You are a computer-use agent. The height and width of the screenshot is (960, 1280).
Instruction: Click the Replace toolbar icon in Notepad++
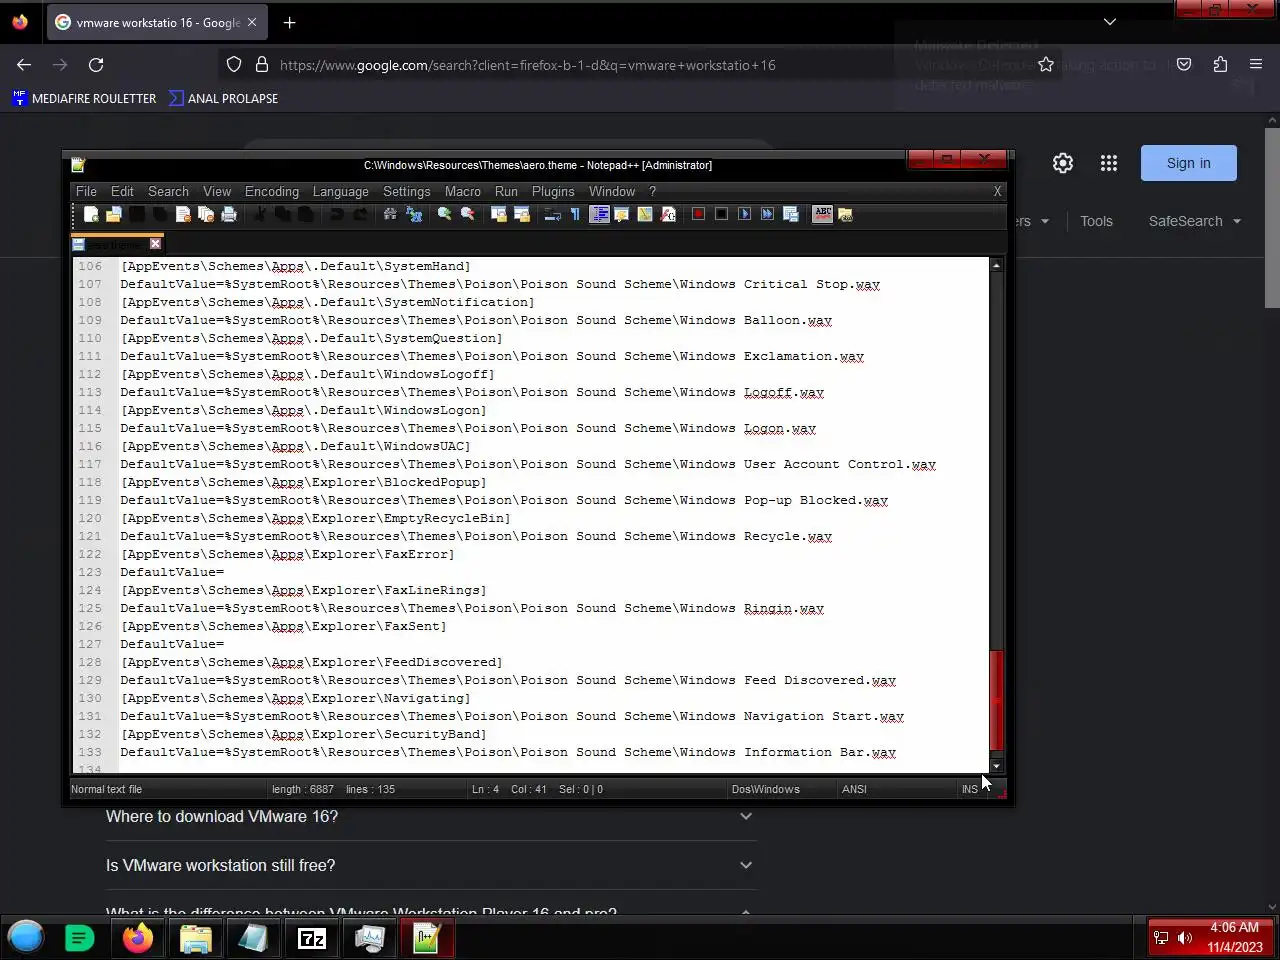coord(413,214)
